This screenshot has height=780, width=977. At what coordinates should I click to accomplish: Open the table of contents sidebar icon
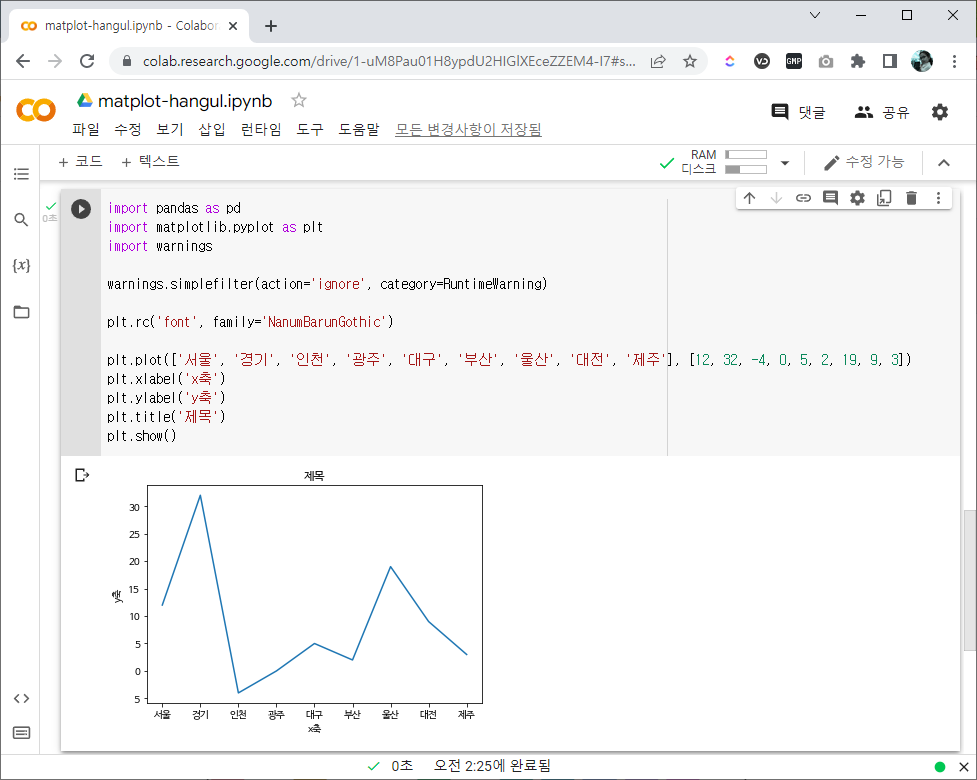pyautogui.click(x=21, y=174)
